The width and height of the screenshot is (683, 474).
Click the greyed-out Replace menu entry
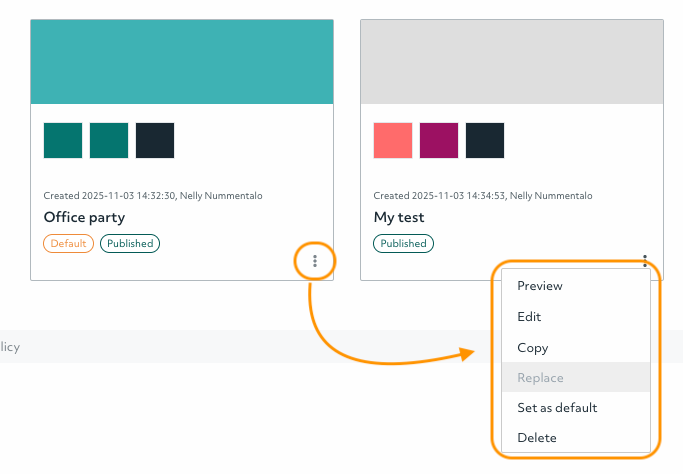540,378
